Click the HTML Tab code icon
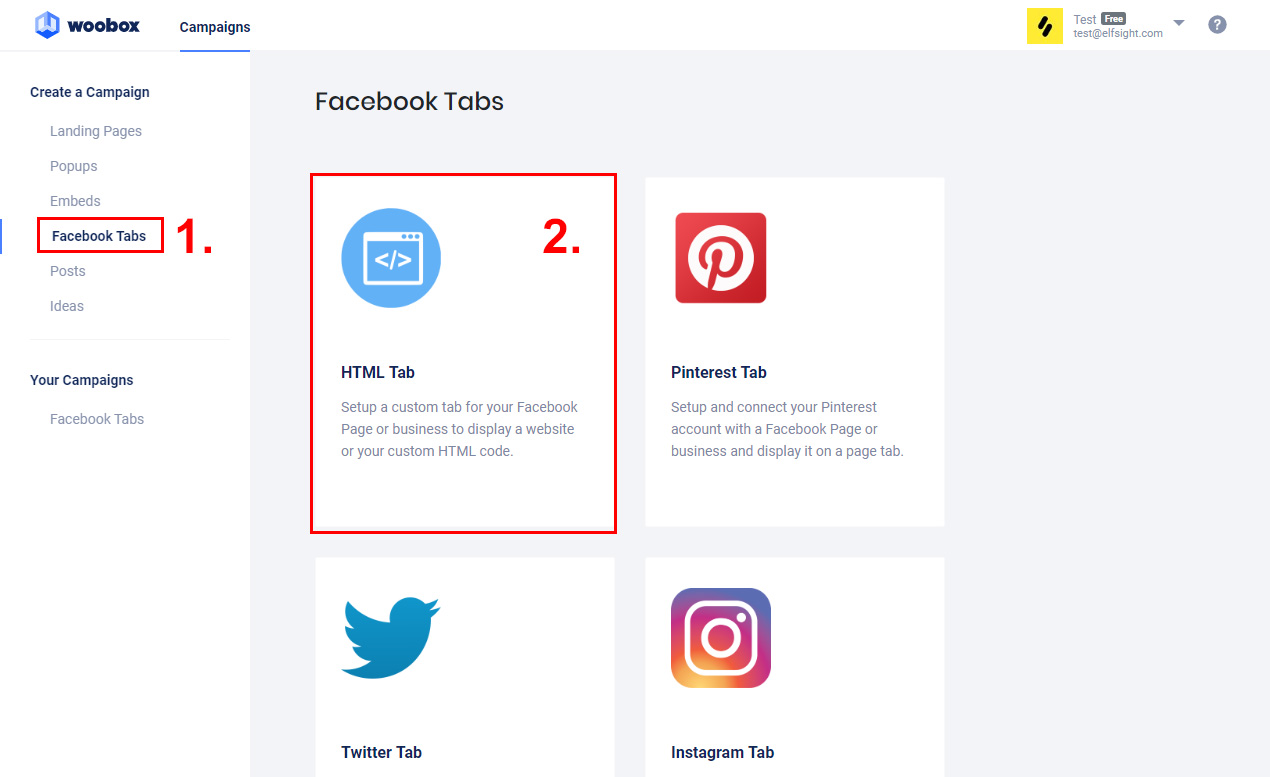 (x=391, y=258)
